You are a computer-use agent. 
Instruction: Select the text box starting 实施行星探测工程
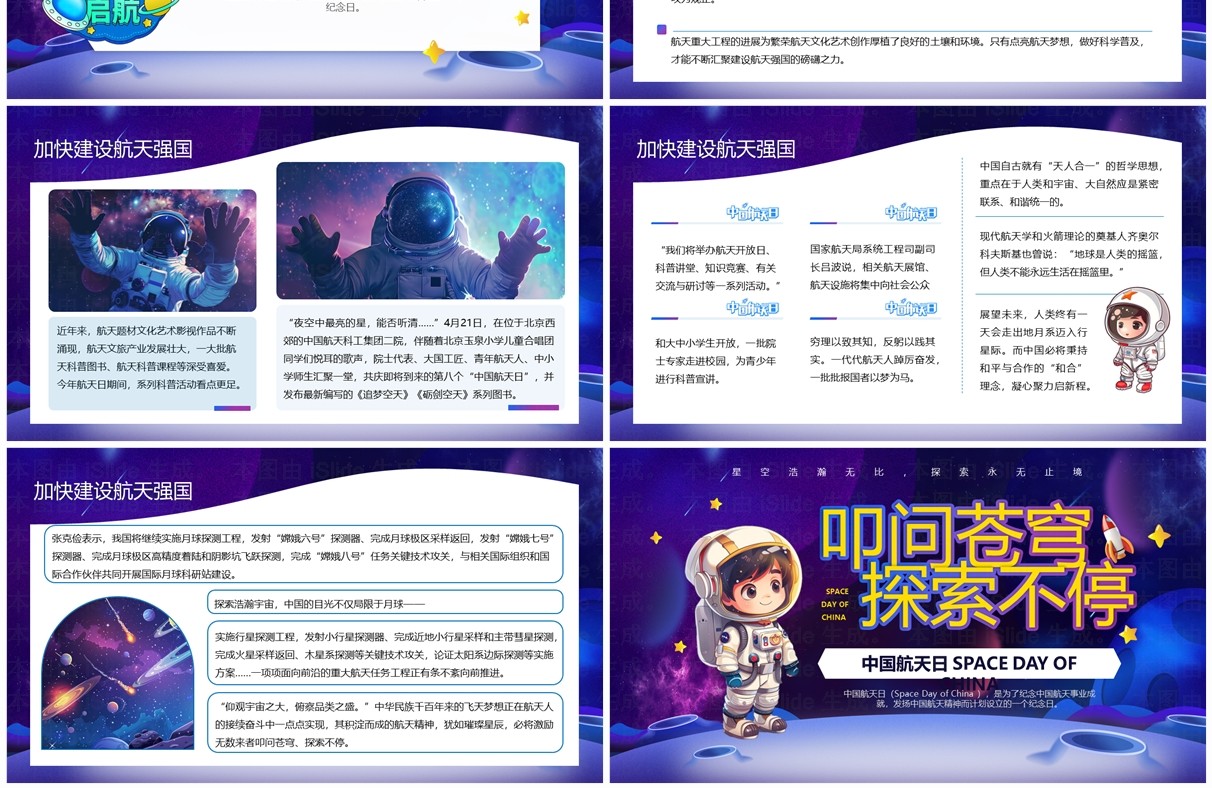click(385, 654)
